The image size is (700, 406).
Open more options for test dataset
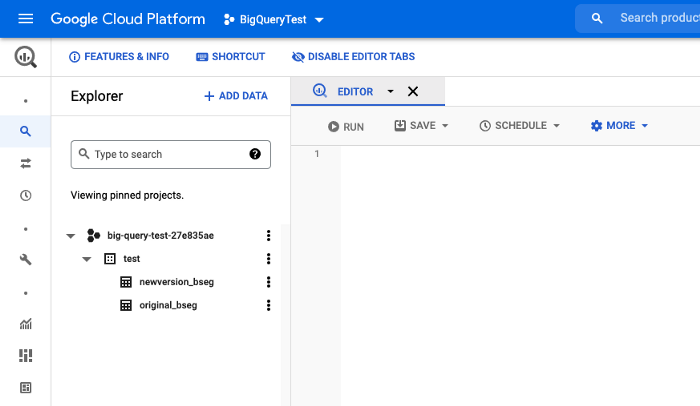tap(268, 258)
